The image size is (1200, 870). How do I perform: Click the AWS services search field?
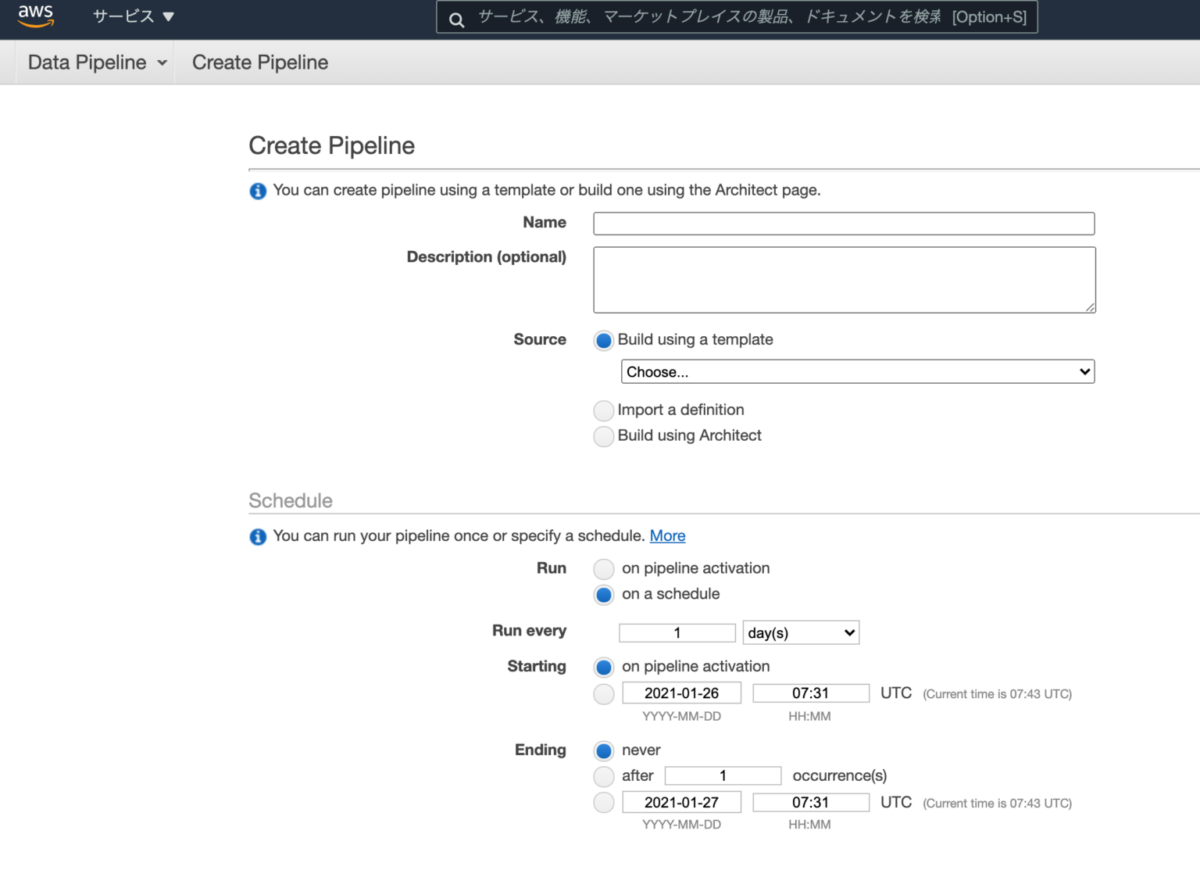[x=710, y=18]
